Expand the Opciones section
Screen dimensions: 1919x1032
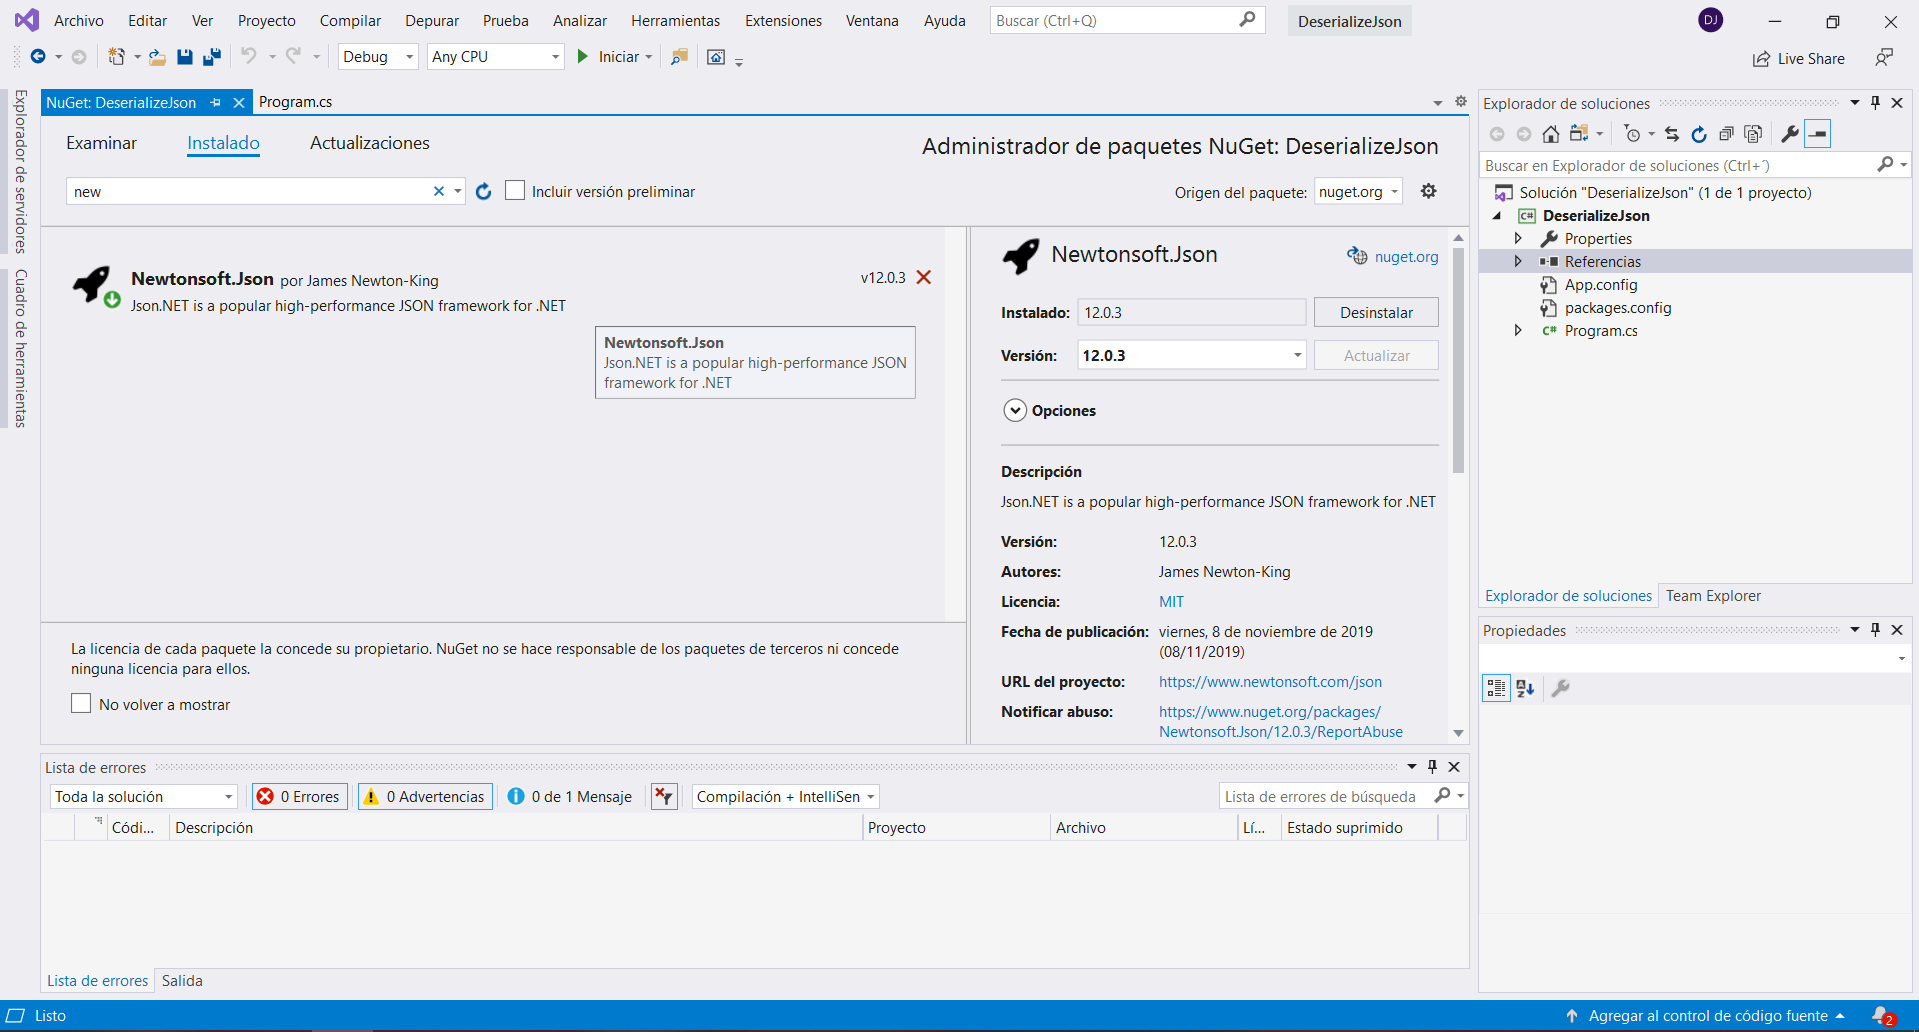click(x=1015, y=411)
